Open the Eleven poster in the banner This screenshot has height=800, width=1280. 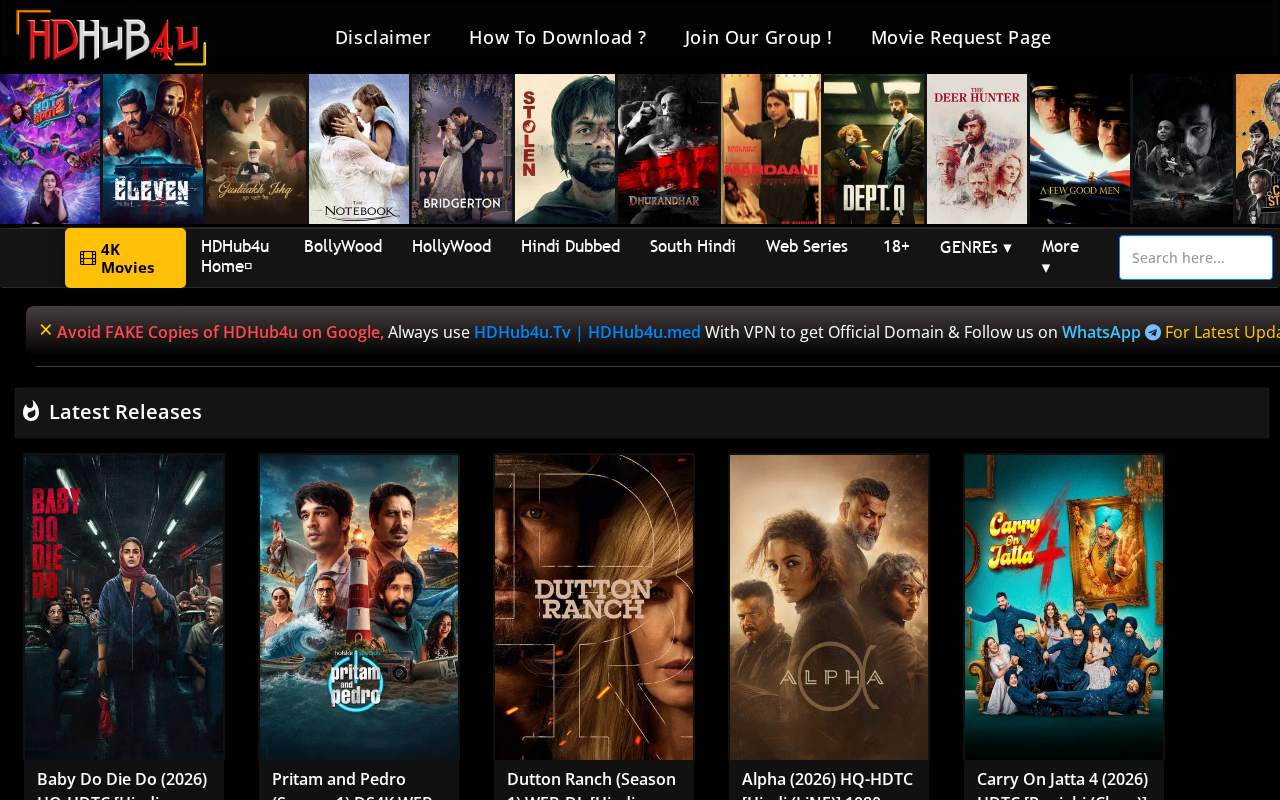pyautogui.click(x=153, y=149)
